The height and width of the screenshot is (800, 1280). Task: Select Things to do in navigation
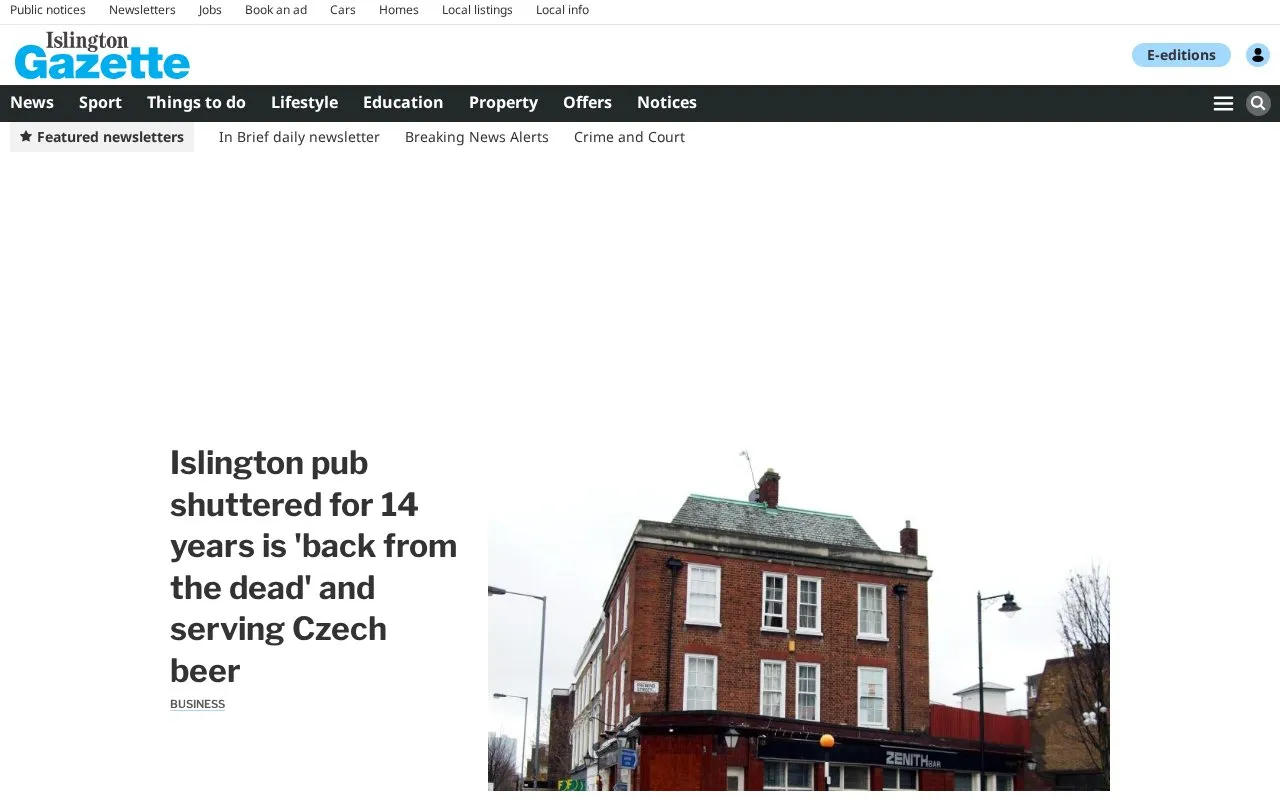(x=196, y=102)
